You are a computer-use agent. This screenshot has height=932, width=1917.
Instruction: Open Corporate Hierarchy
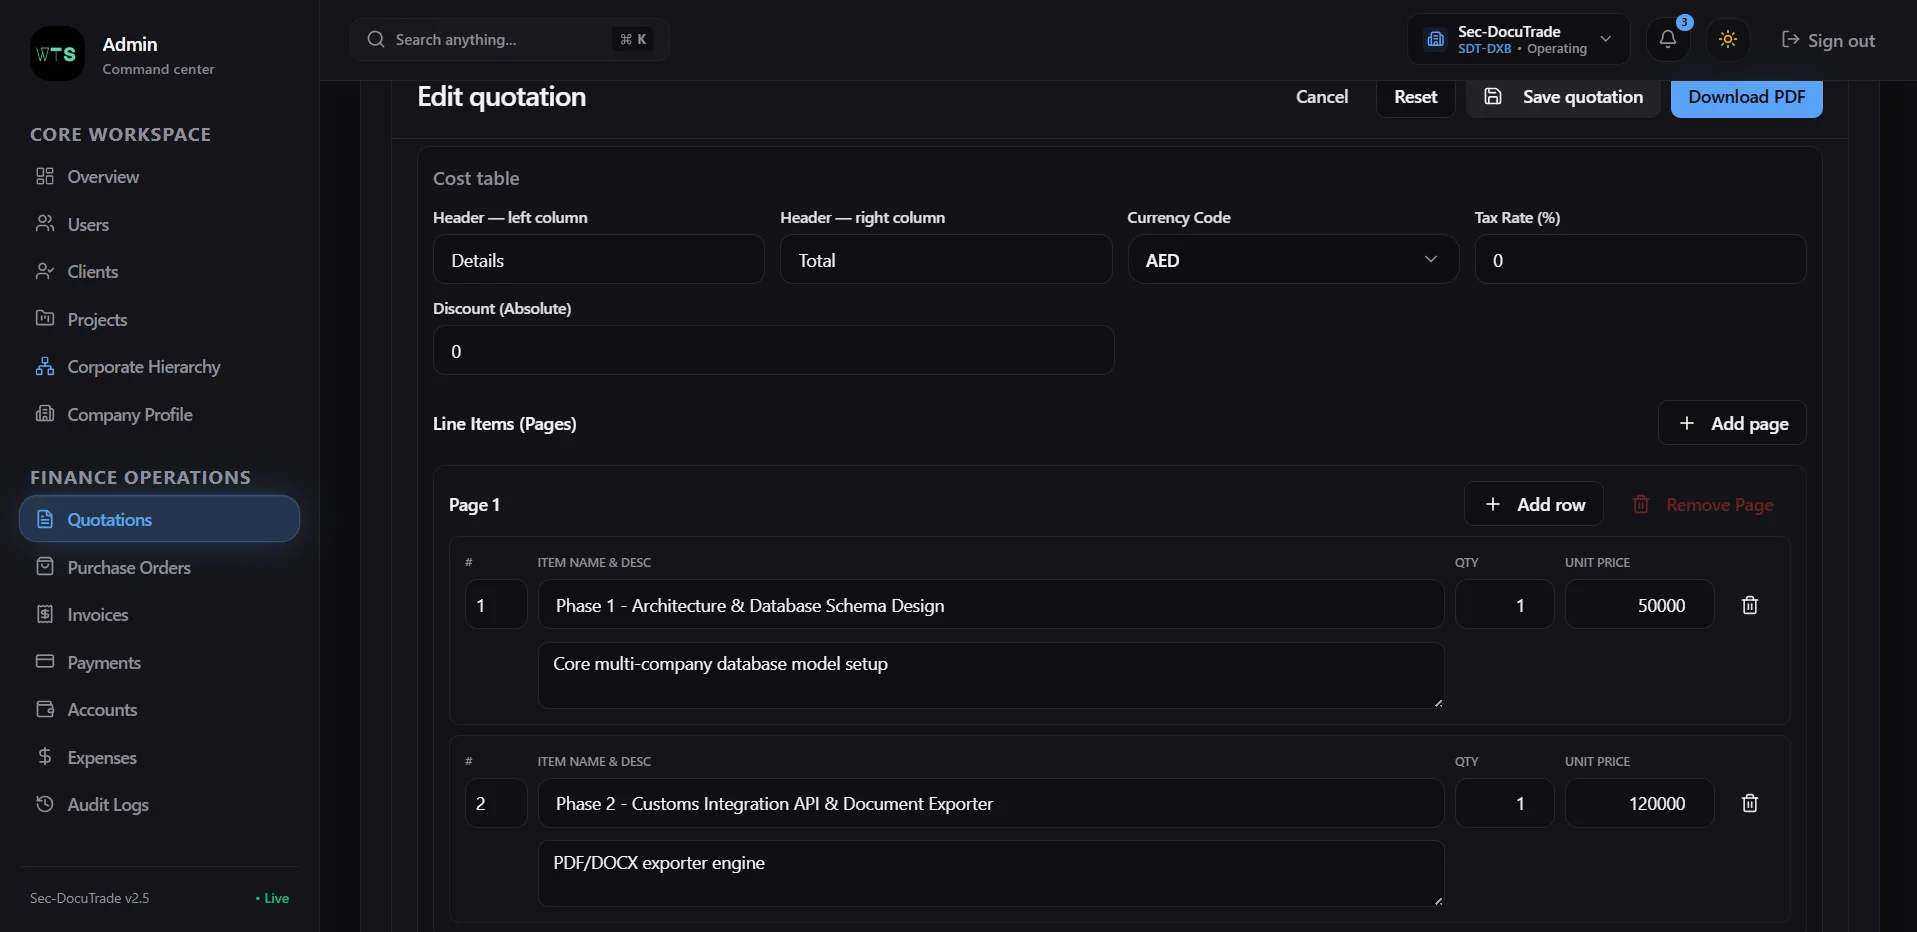tap(160, 367)
